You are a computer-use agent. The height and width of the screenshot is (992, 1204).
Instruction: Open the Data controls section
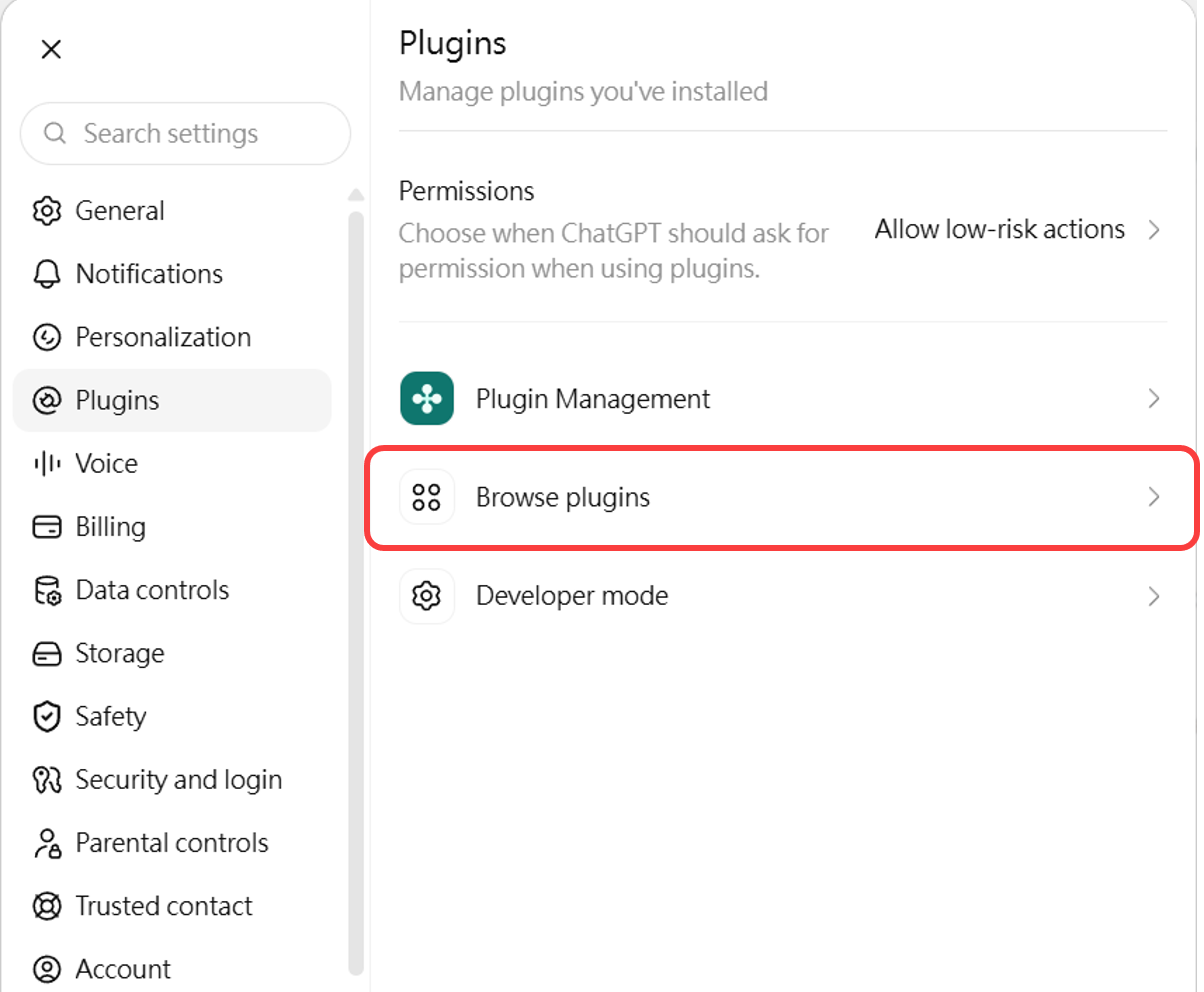click(172, 590)
